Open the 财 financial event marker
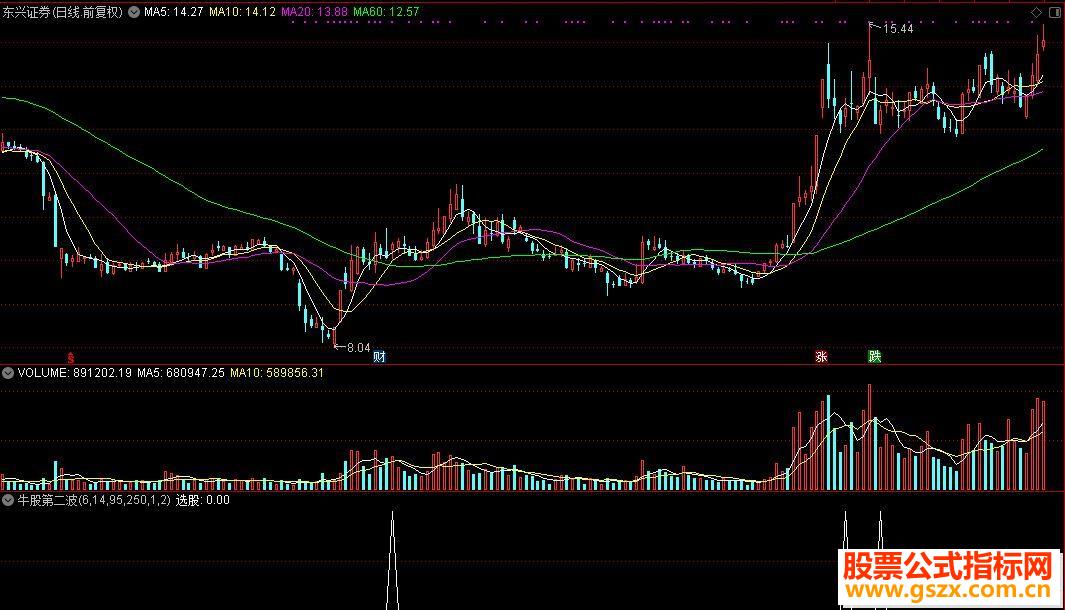This screenshot has width=1065, height=610. (x=379, y=357)
